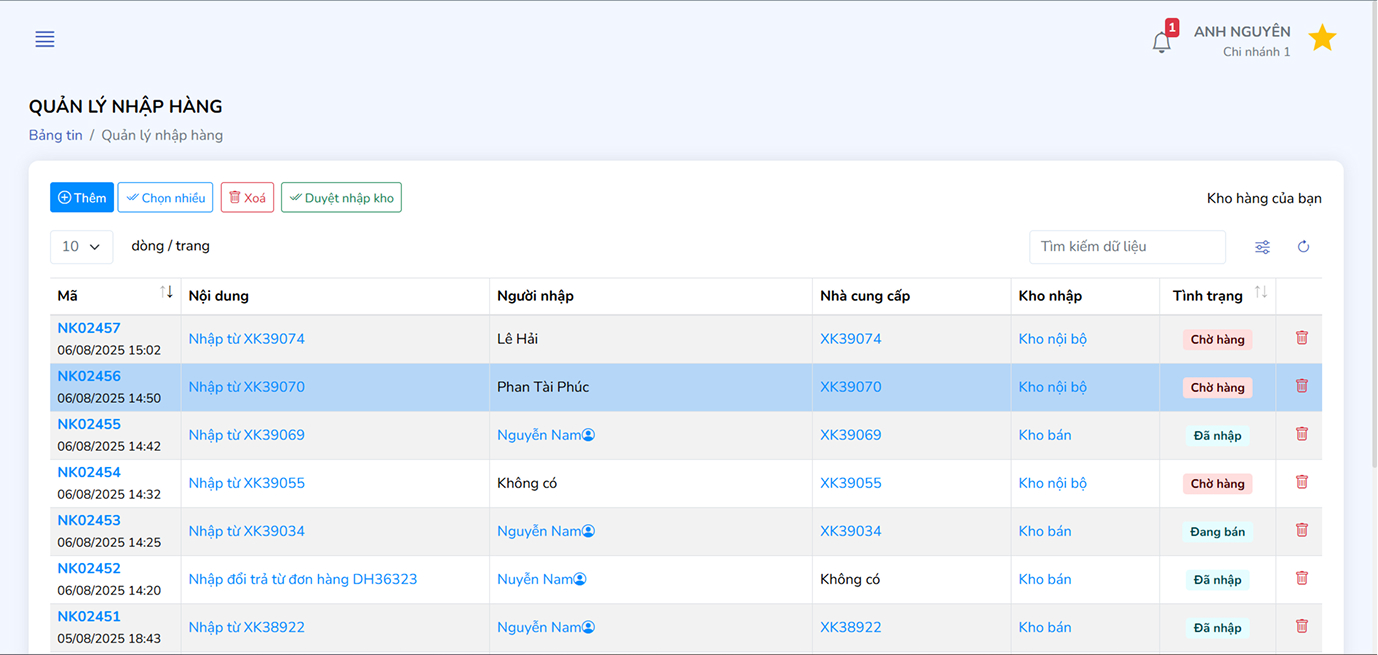Delete row NK02457 using trash icon
This screenshot has width=1378, height=655.
tap(1301, 338)
